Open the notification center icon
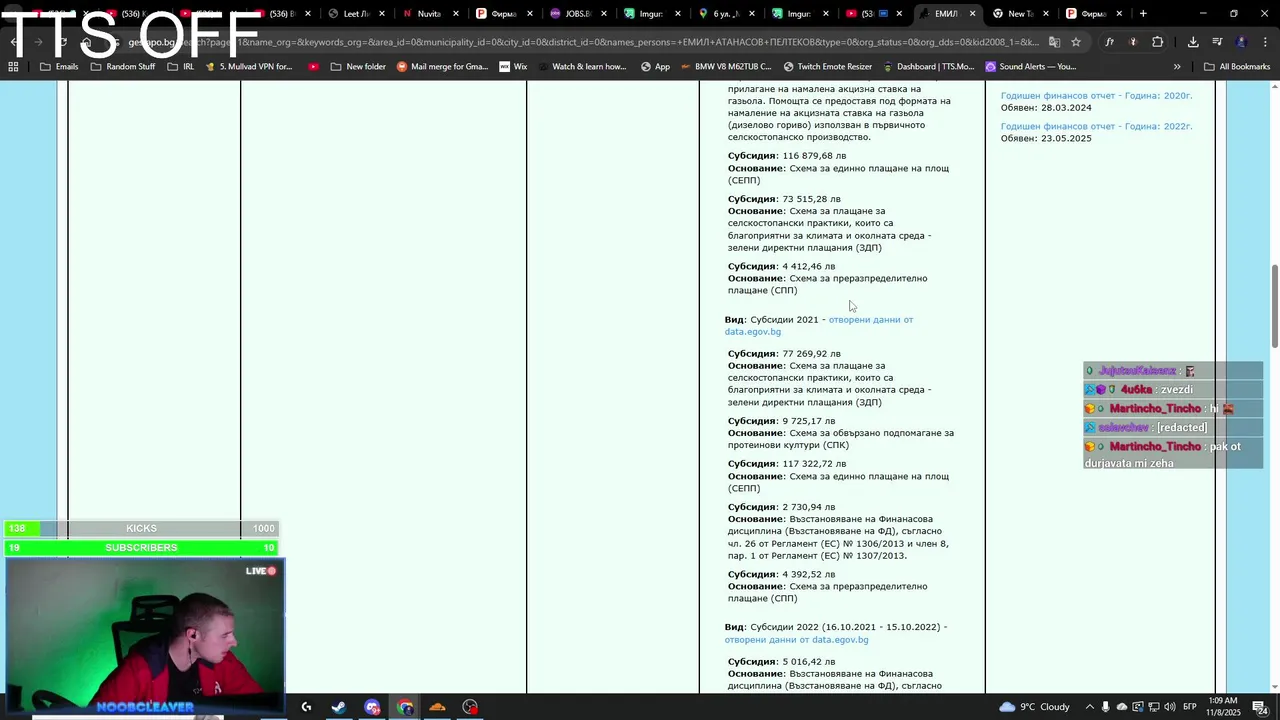The width and height of the screenshot is (1280, 720). (1260, 707)
